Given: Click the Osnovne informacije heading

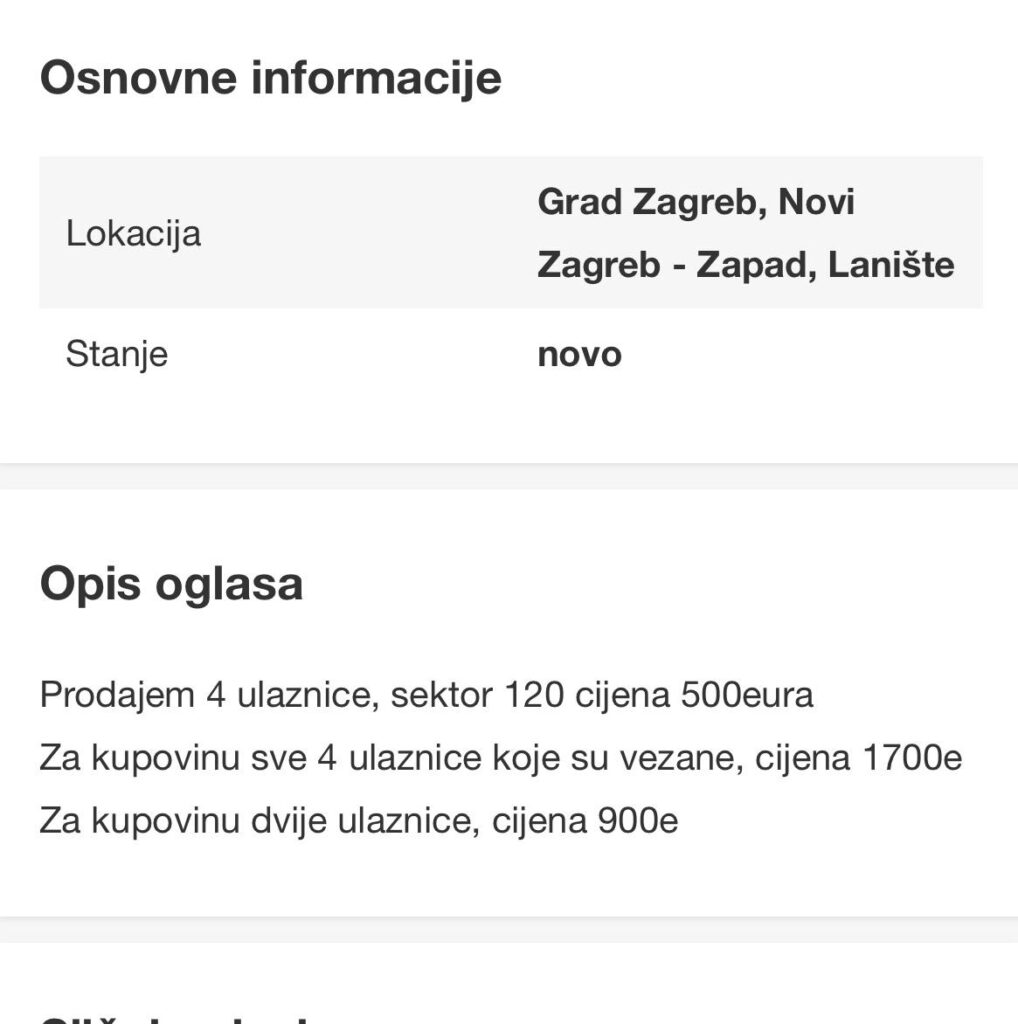Looking at the screenshot, I should click(x=270, y=78).
